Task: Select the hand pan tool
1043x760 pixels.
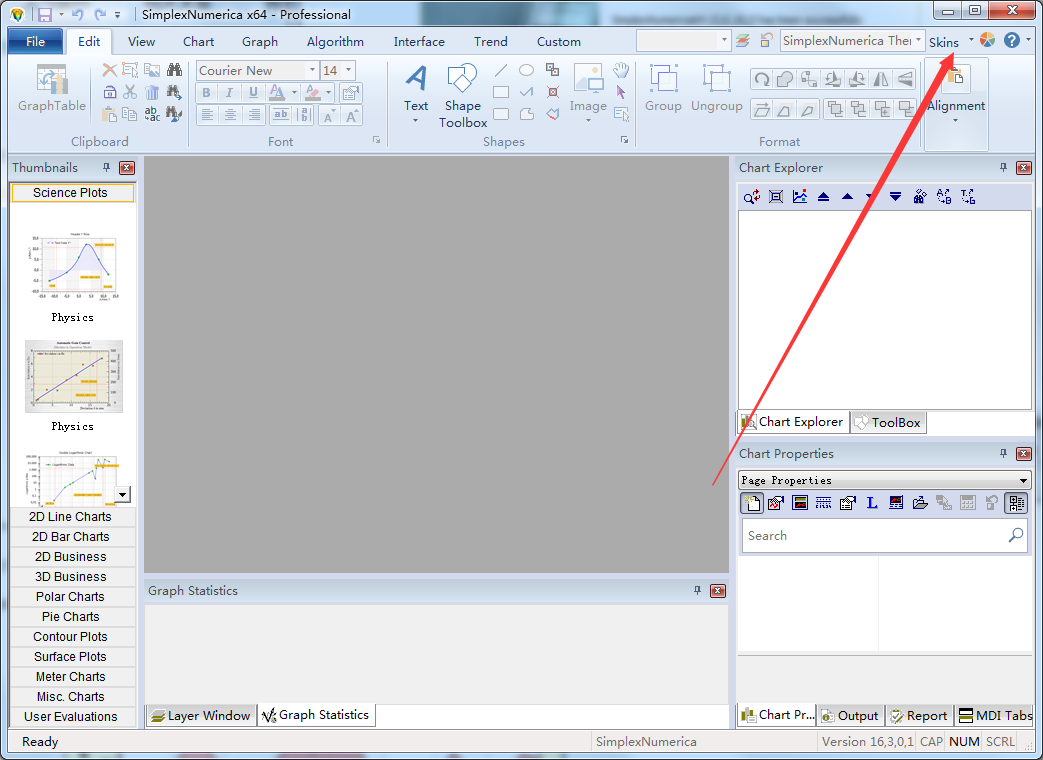Action: [x=621, y=70]
